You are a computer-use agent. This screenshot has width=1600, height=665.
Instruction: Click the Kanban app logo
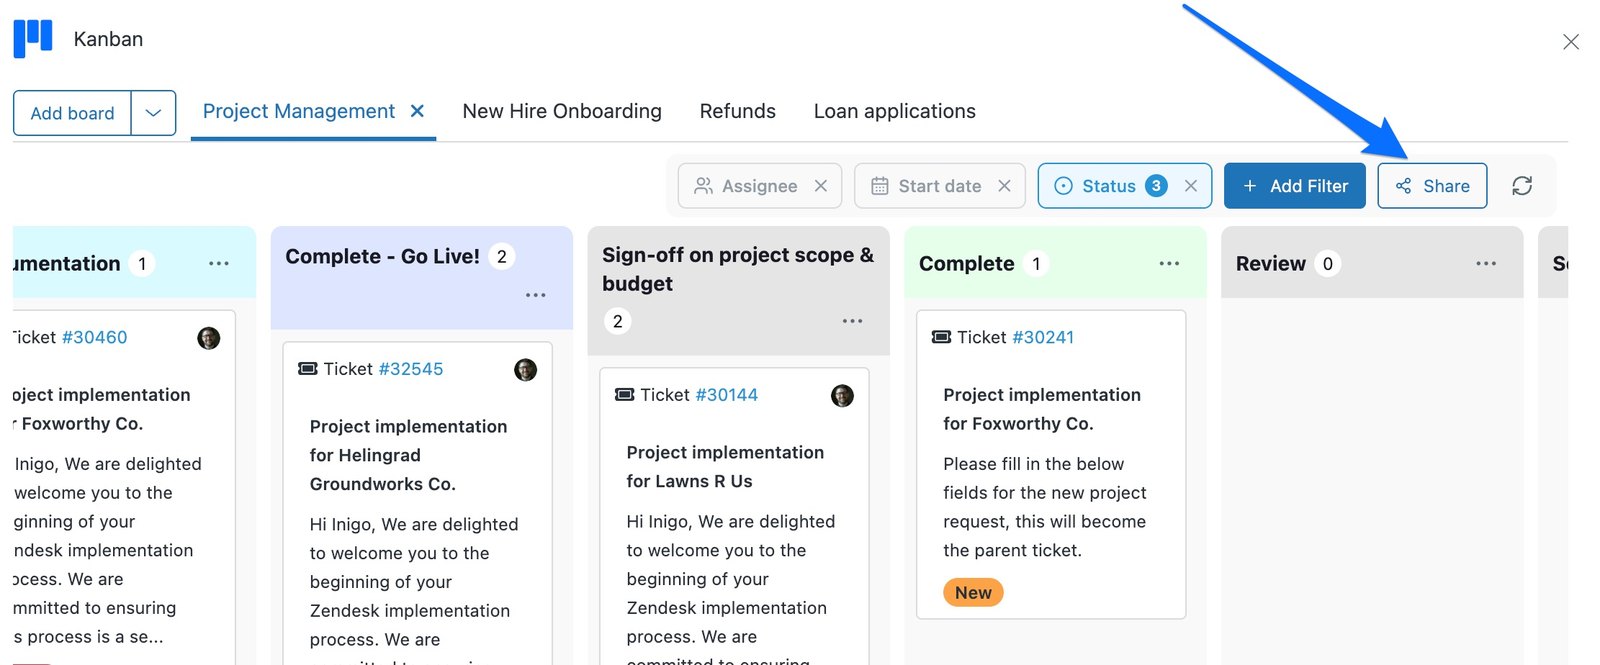(x=33, y=39)
